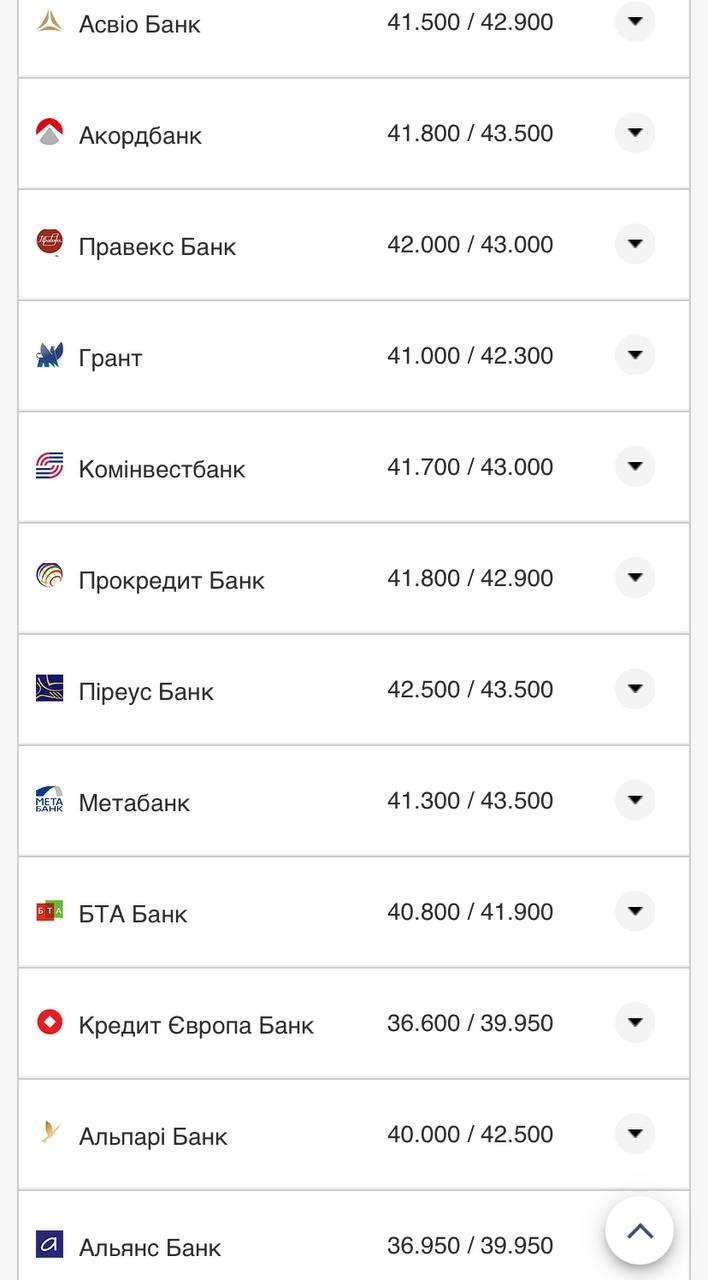
Task: Click the Прокредит Банк logo icon
Action: point(49,577)
